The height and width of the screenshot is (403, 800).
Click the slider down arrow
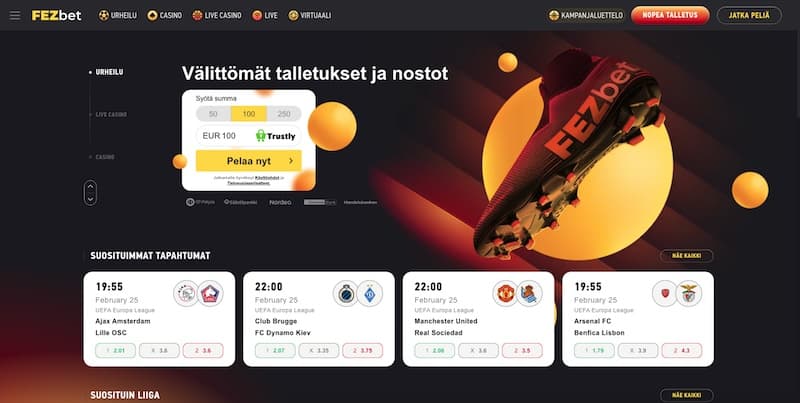90,199
